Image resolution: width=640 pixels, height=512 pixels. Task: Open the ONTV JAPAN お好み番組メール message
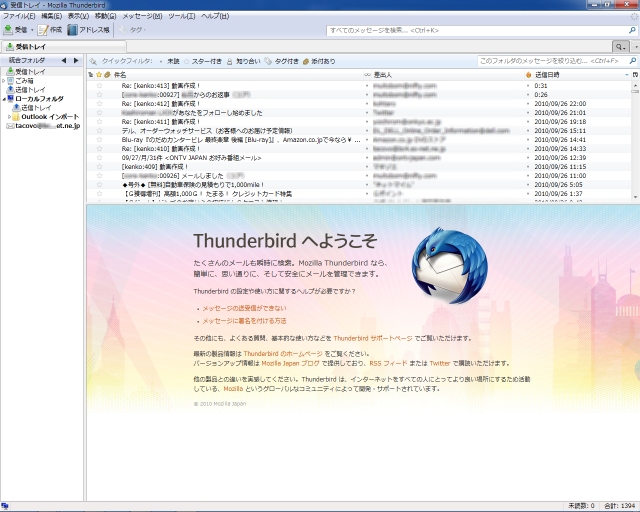click(191, 158)
